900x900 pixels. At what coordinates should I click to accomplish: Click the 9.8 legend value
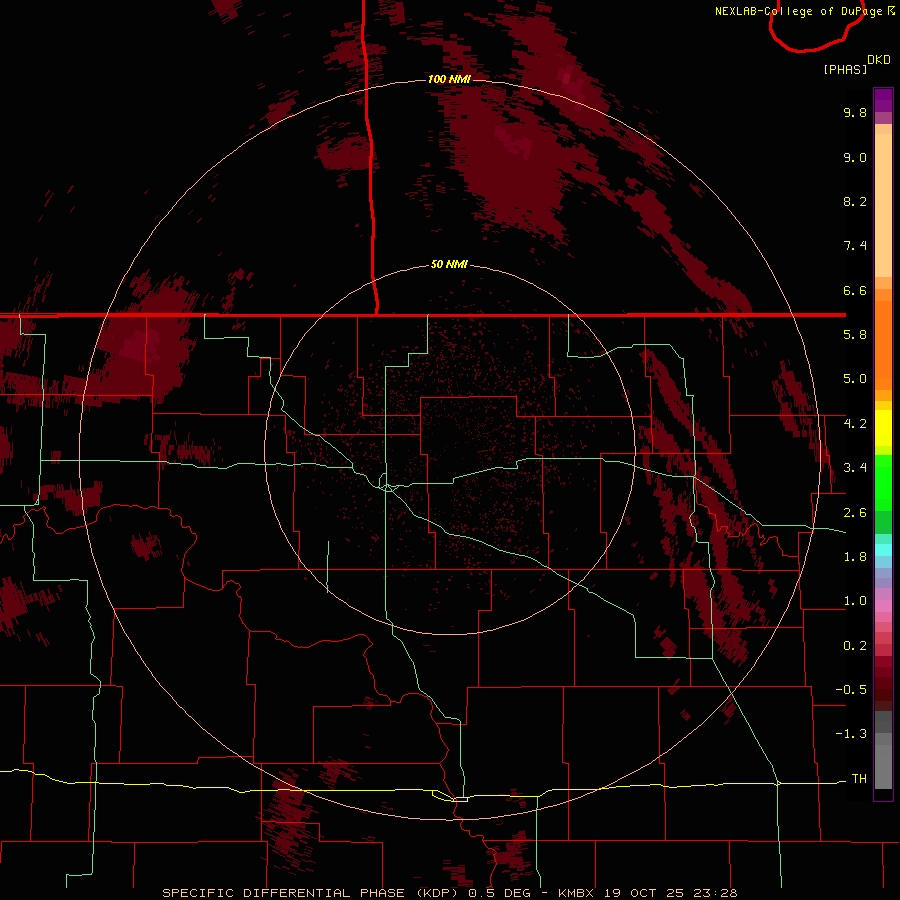click(855, 112)
